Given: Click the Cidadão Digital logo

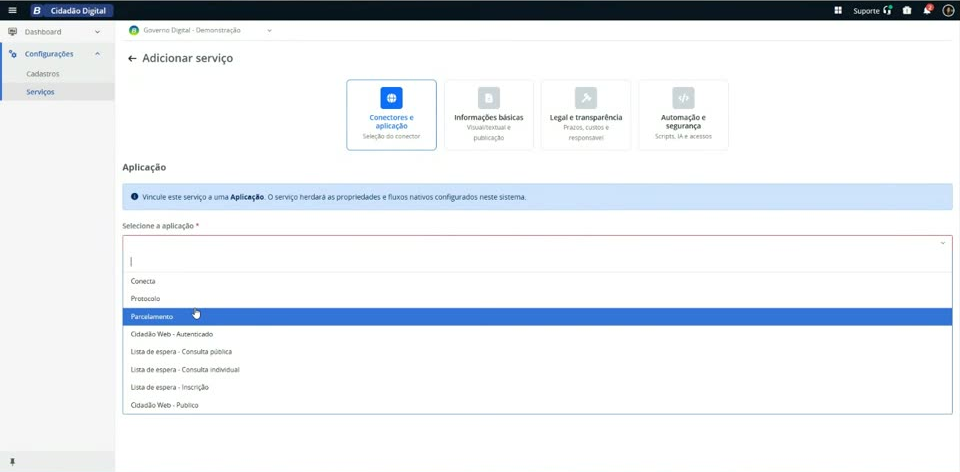Looking at the screenshot, I should (x=72, y=10).
